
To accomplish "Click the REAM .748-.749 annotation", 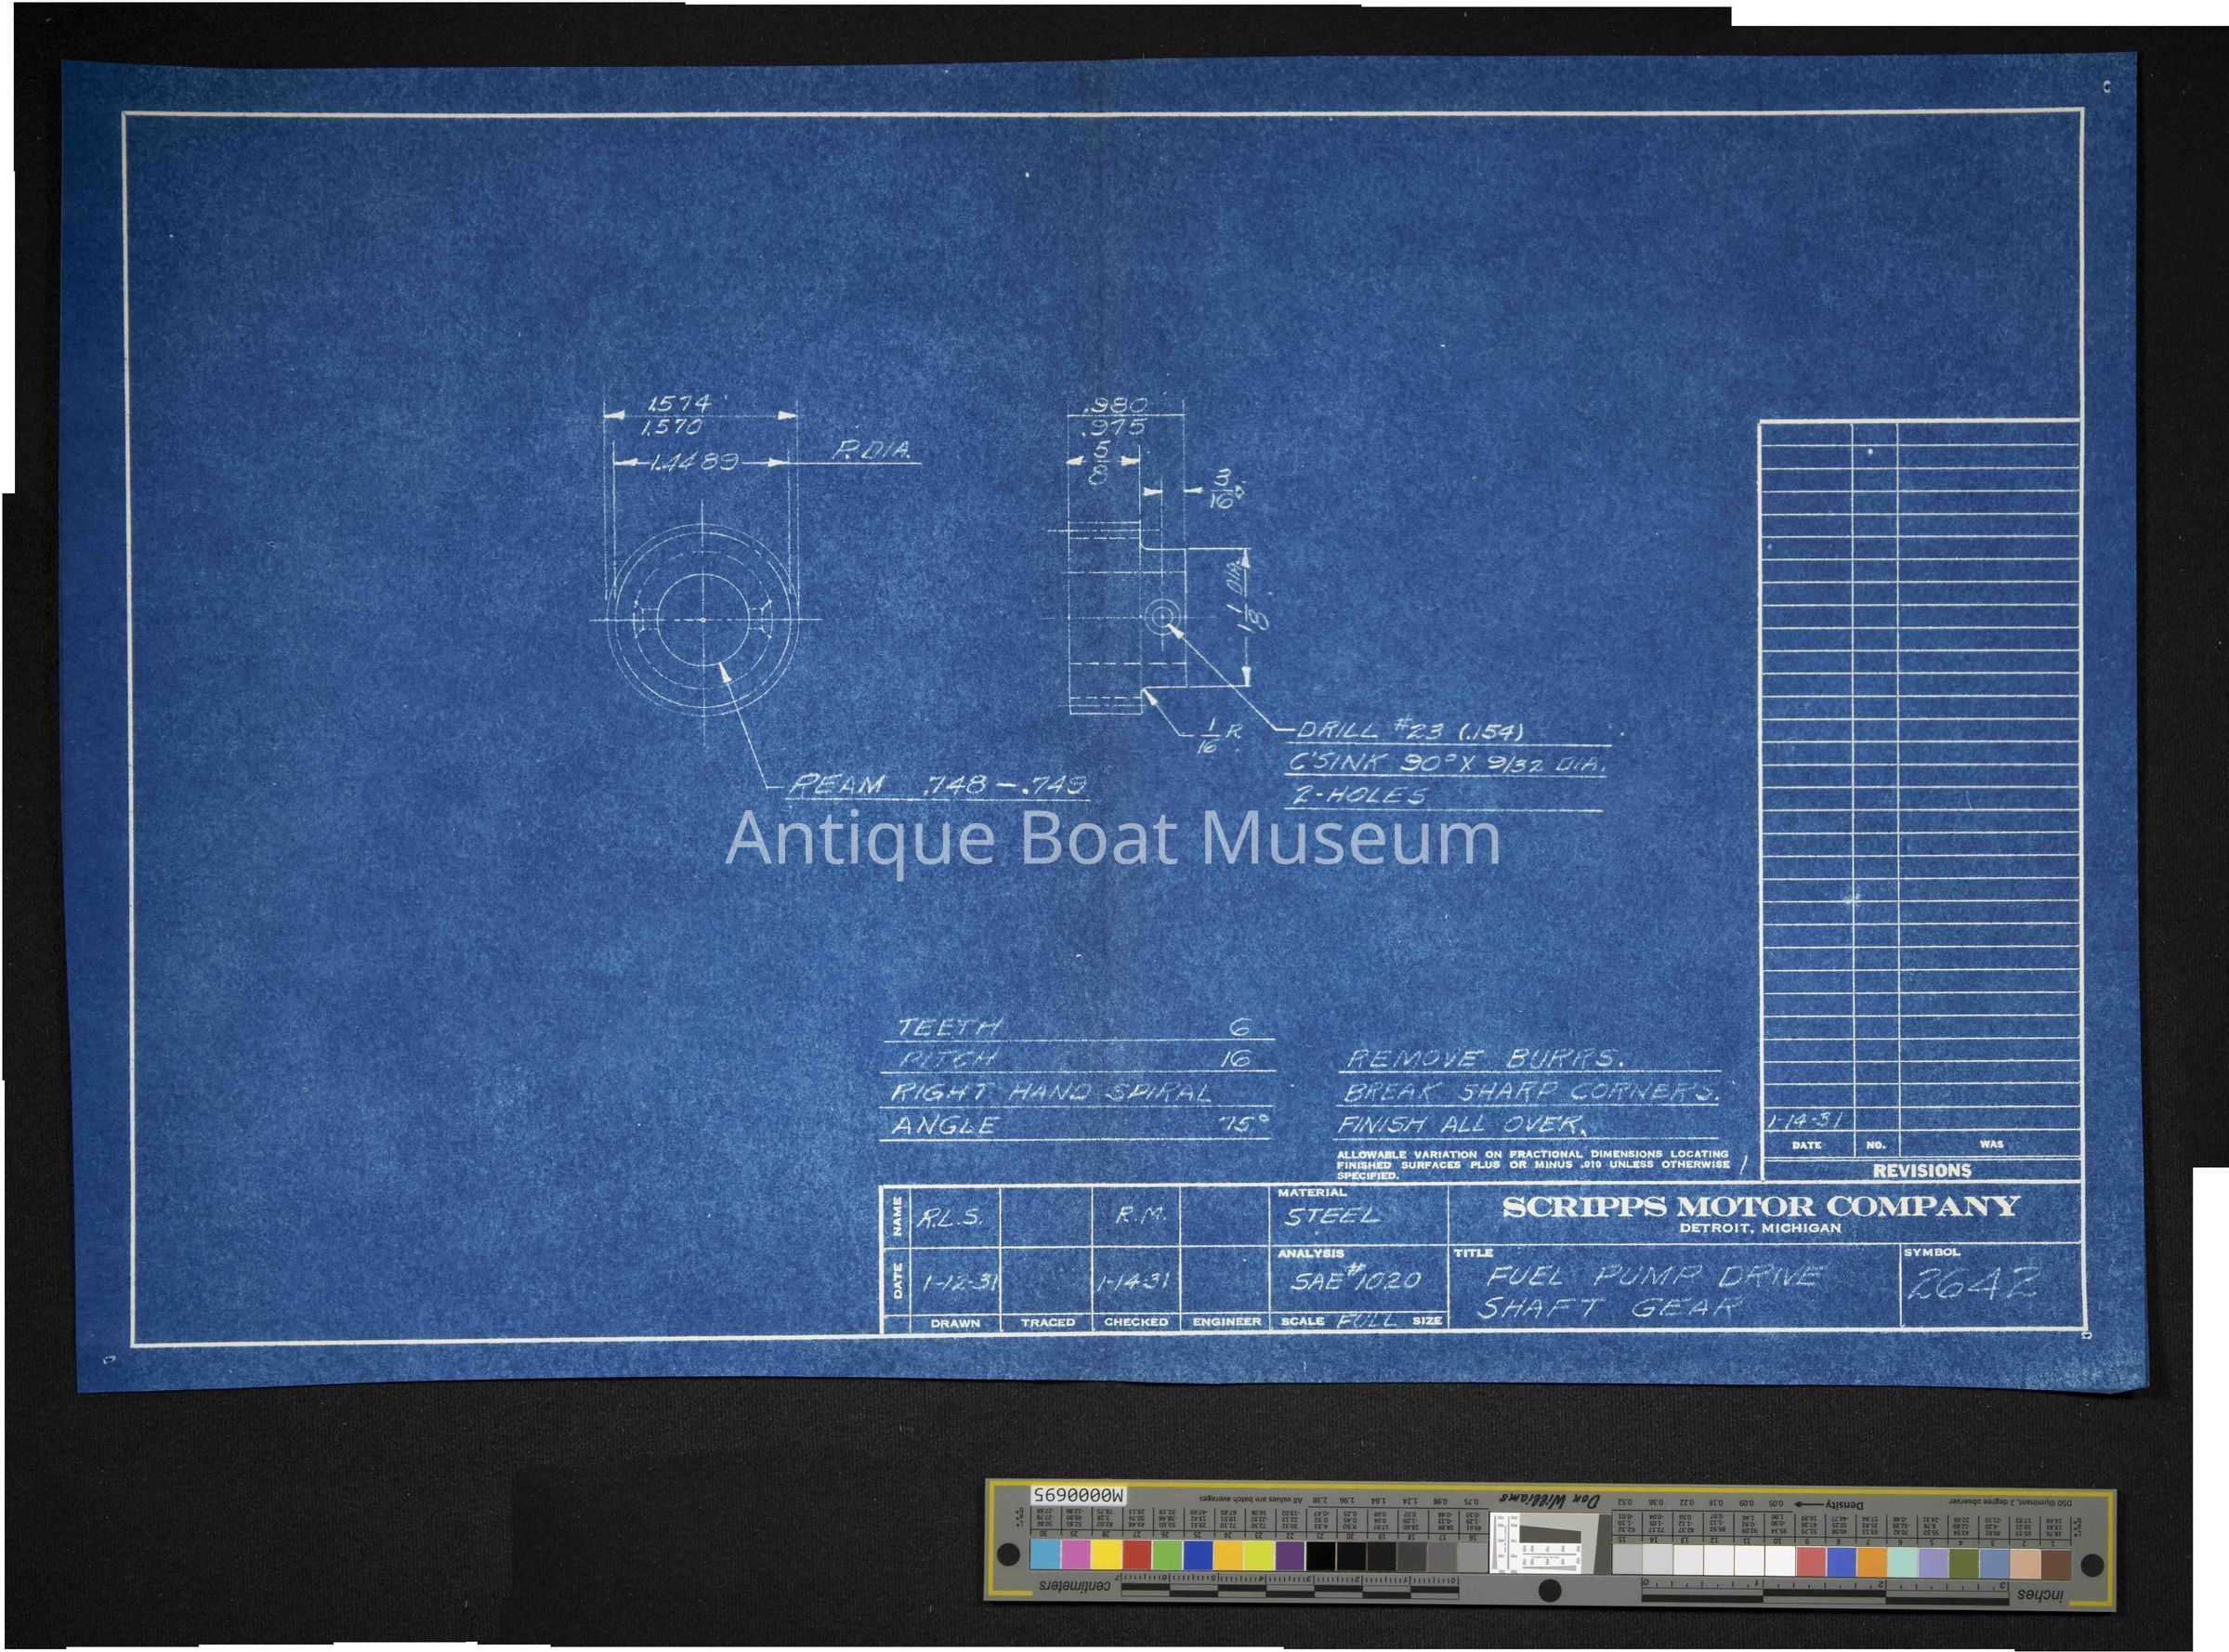I will click(936, 785).
